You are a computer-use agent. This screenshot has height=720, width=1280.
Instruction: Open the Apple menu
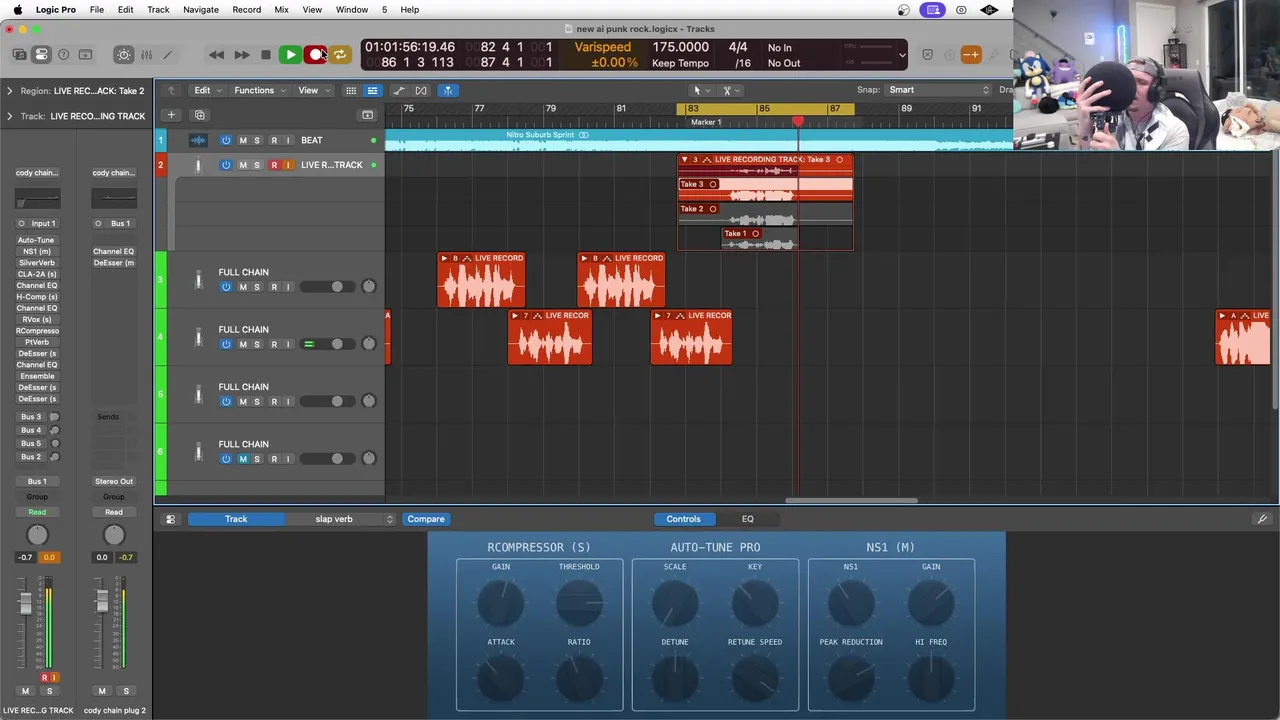[18, 10]
